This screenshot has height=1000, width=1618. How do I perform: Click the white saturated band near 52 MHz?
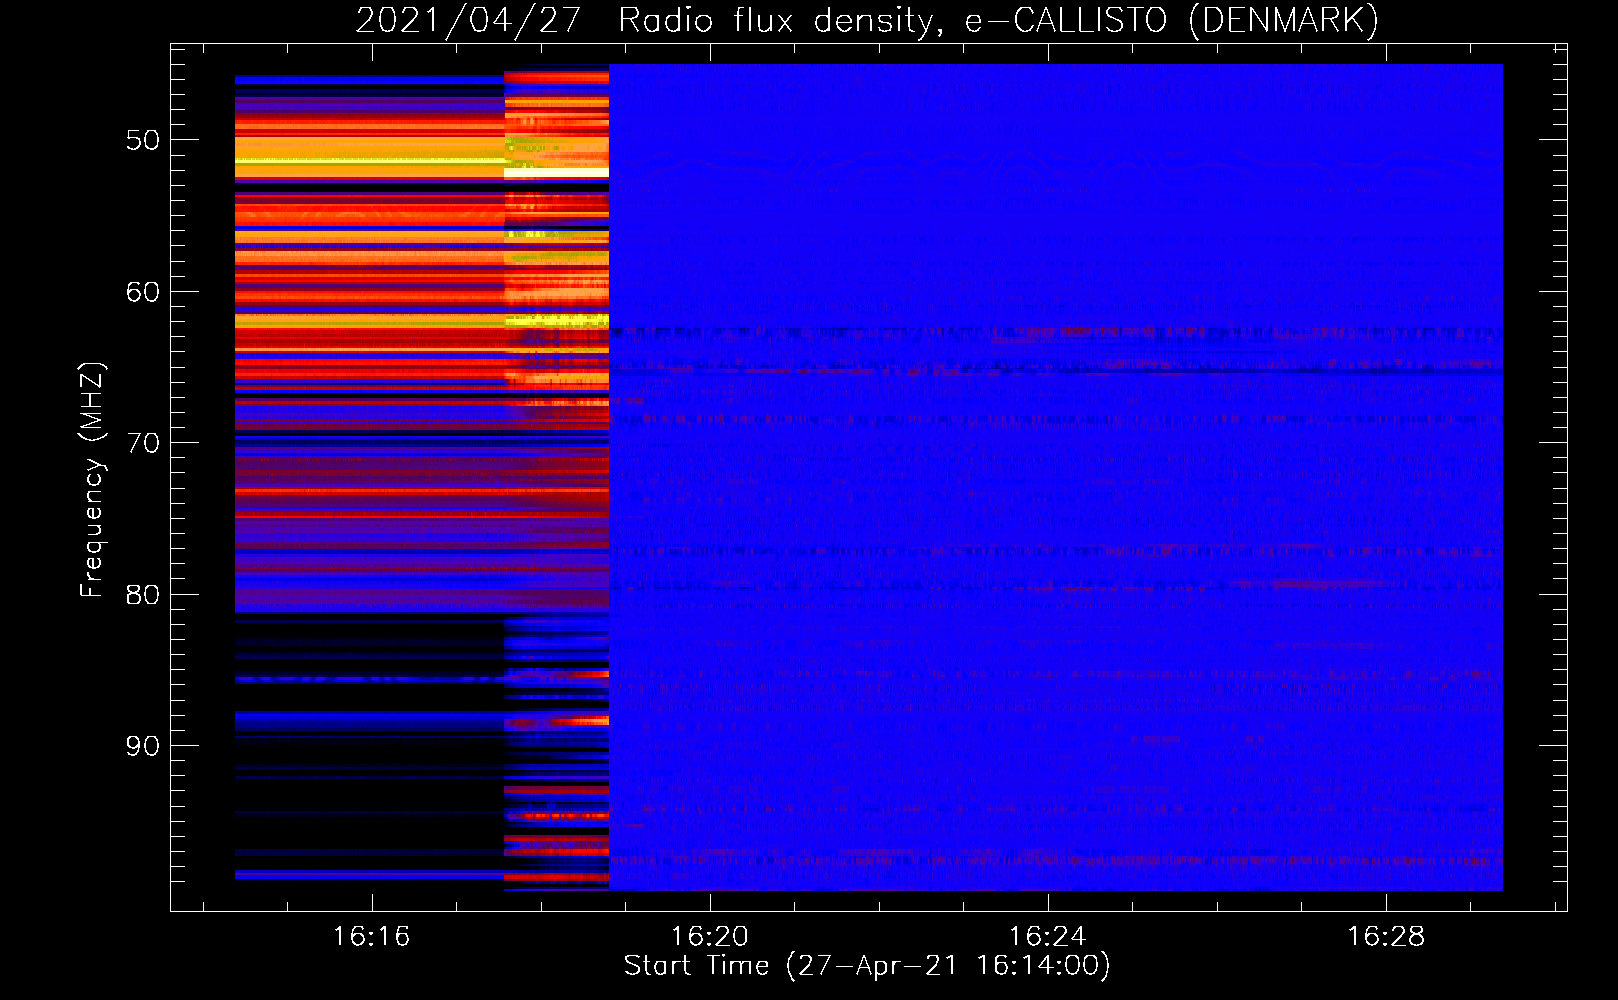(x=556, y=173)
